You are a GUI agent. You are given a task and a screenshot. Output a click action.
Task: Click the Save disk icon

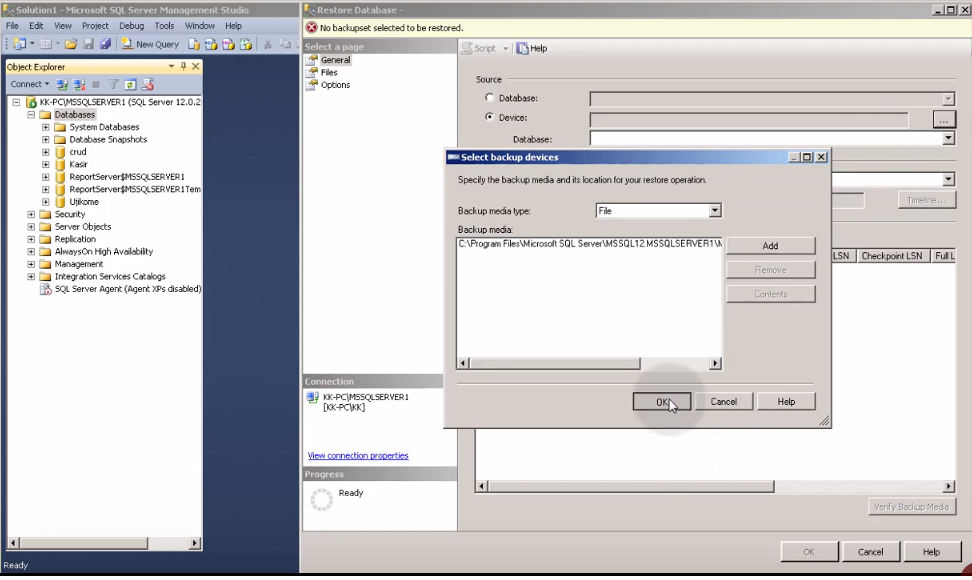[x=88, y=44]
